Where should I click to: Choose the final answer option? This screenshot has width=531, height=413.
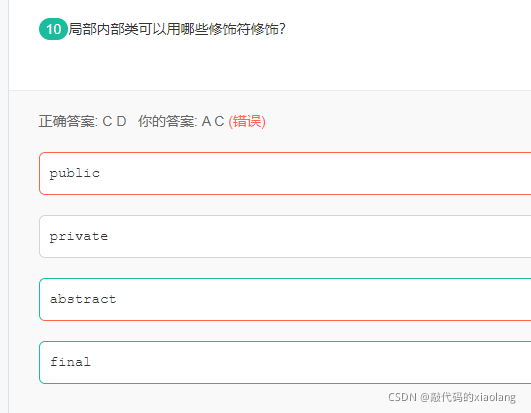285,362
